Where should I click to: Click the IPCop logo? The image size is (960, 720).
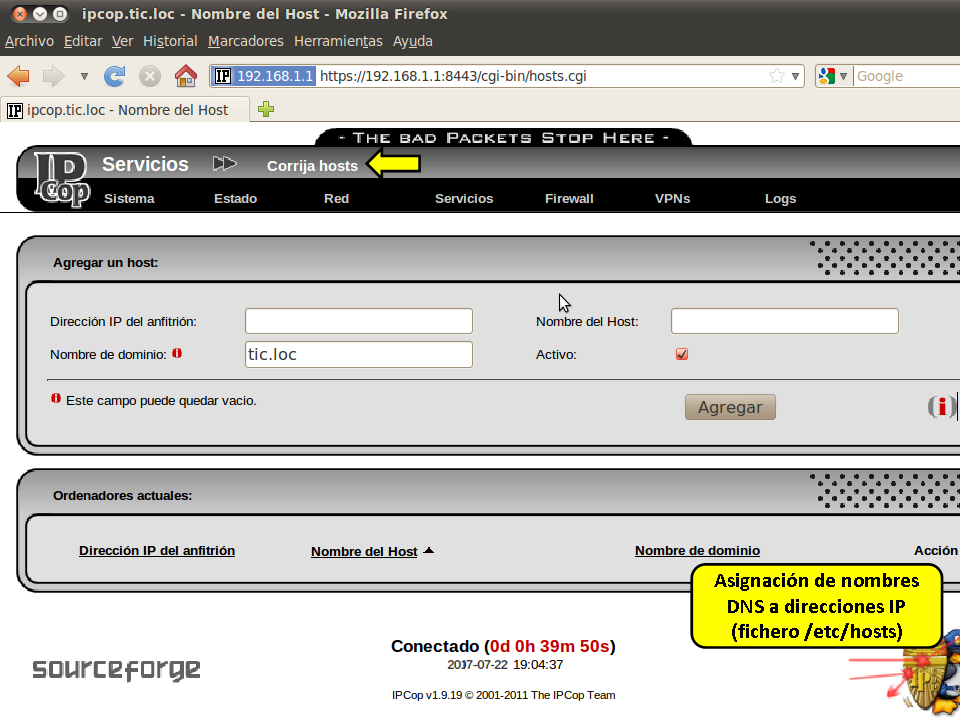[62, 180]
